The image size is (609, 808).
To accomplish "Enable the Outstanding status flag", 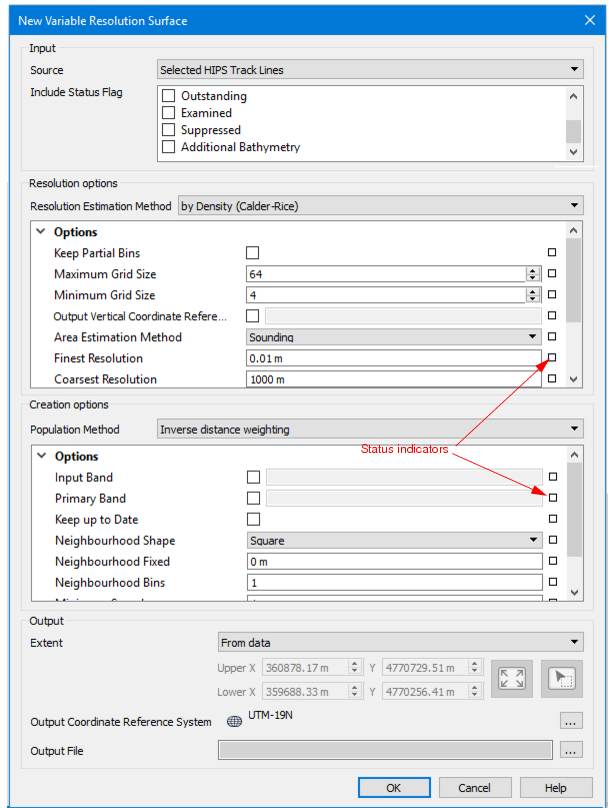I will [x=168, y=96].
